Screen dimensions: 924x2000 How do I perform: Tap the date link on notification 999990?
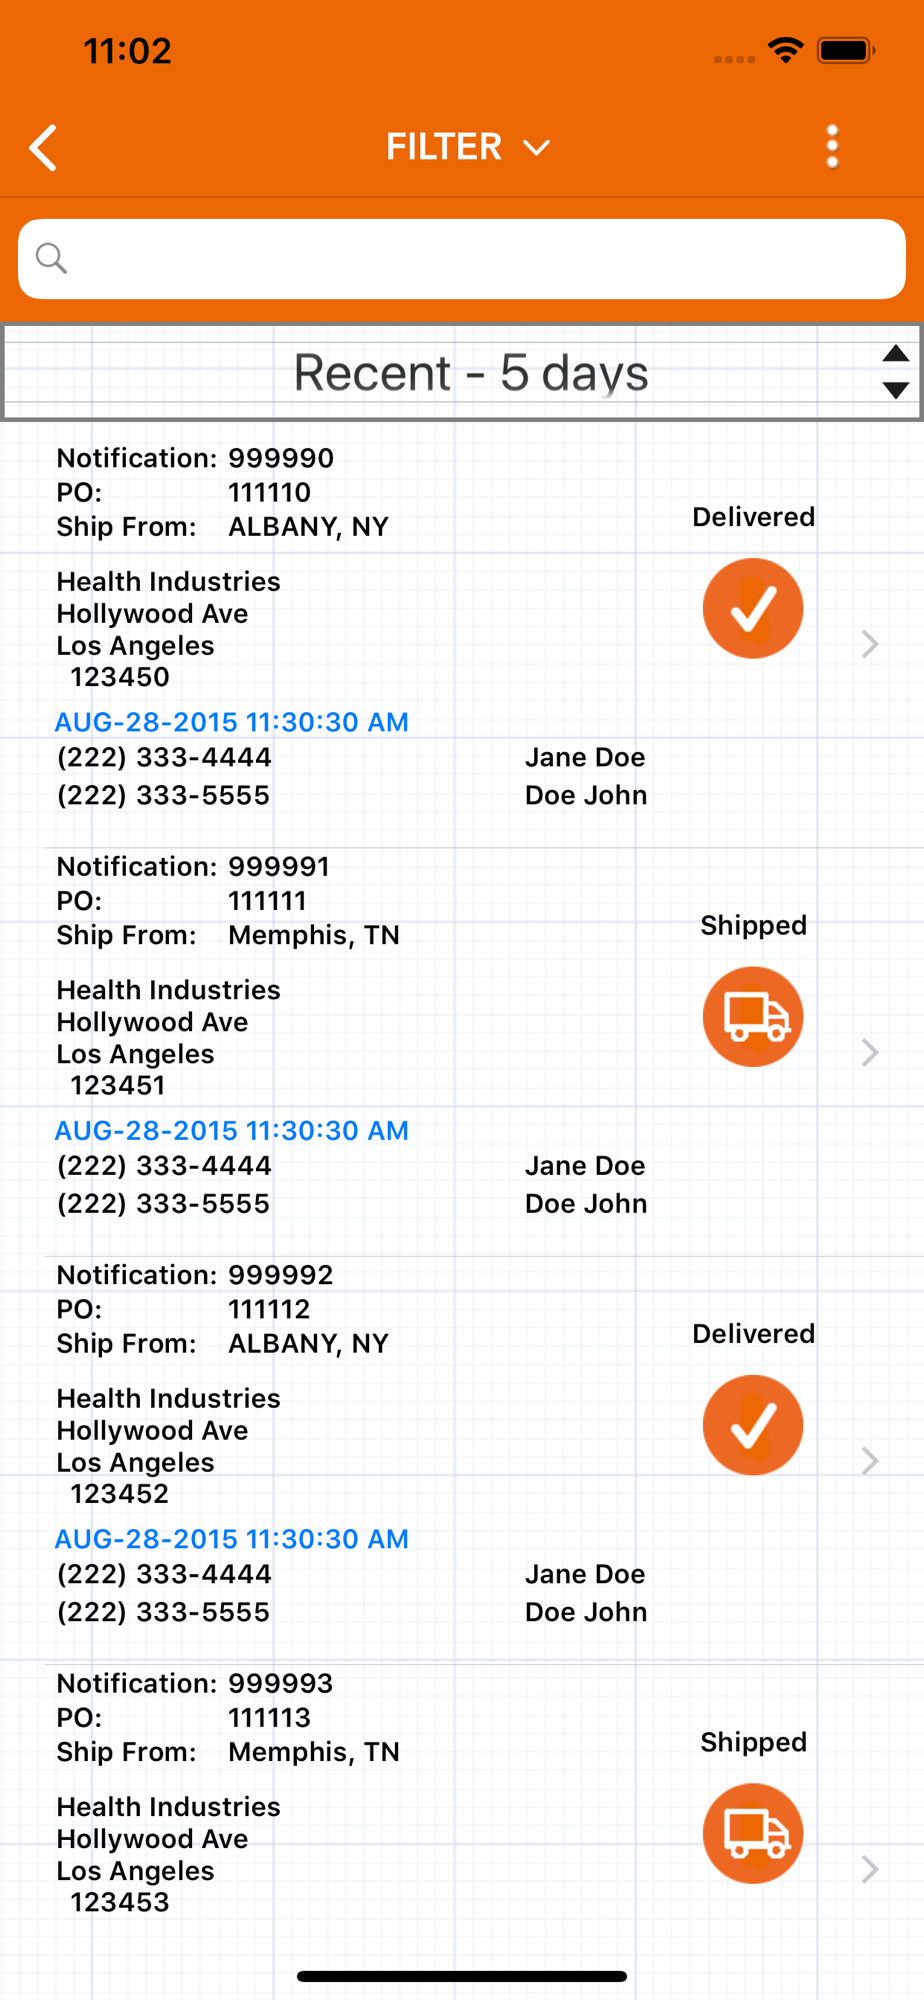(x=232, y=722)
